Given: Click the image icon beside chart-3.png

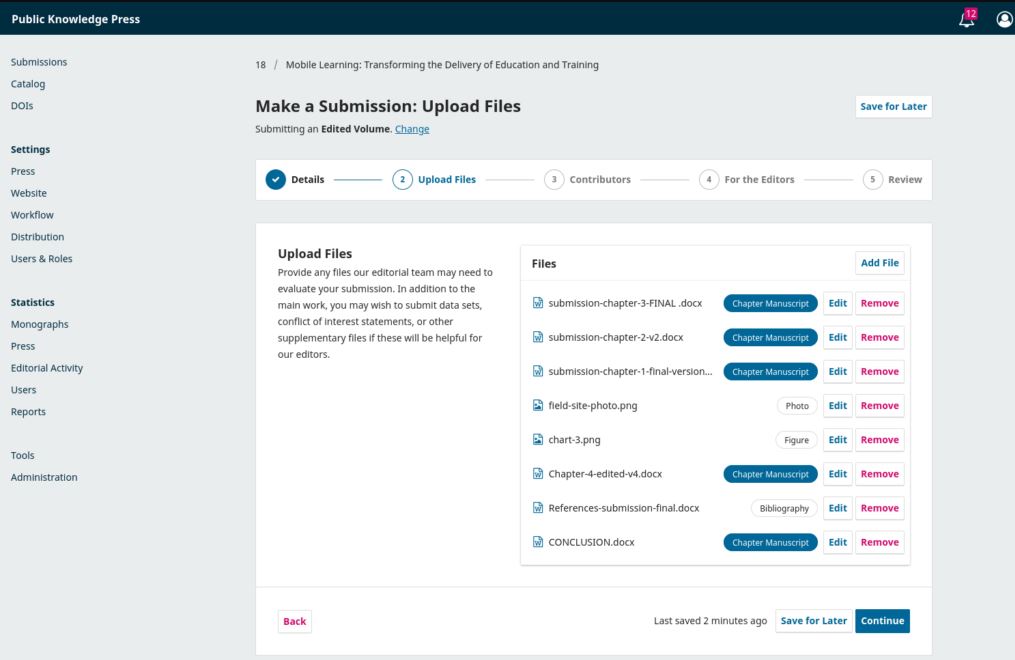Looking at the screenshot, I should coord(538,440).
